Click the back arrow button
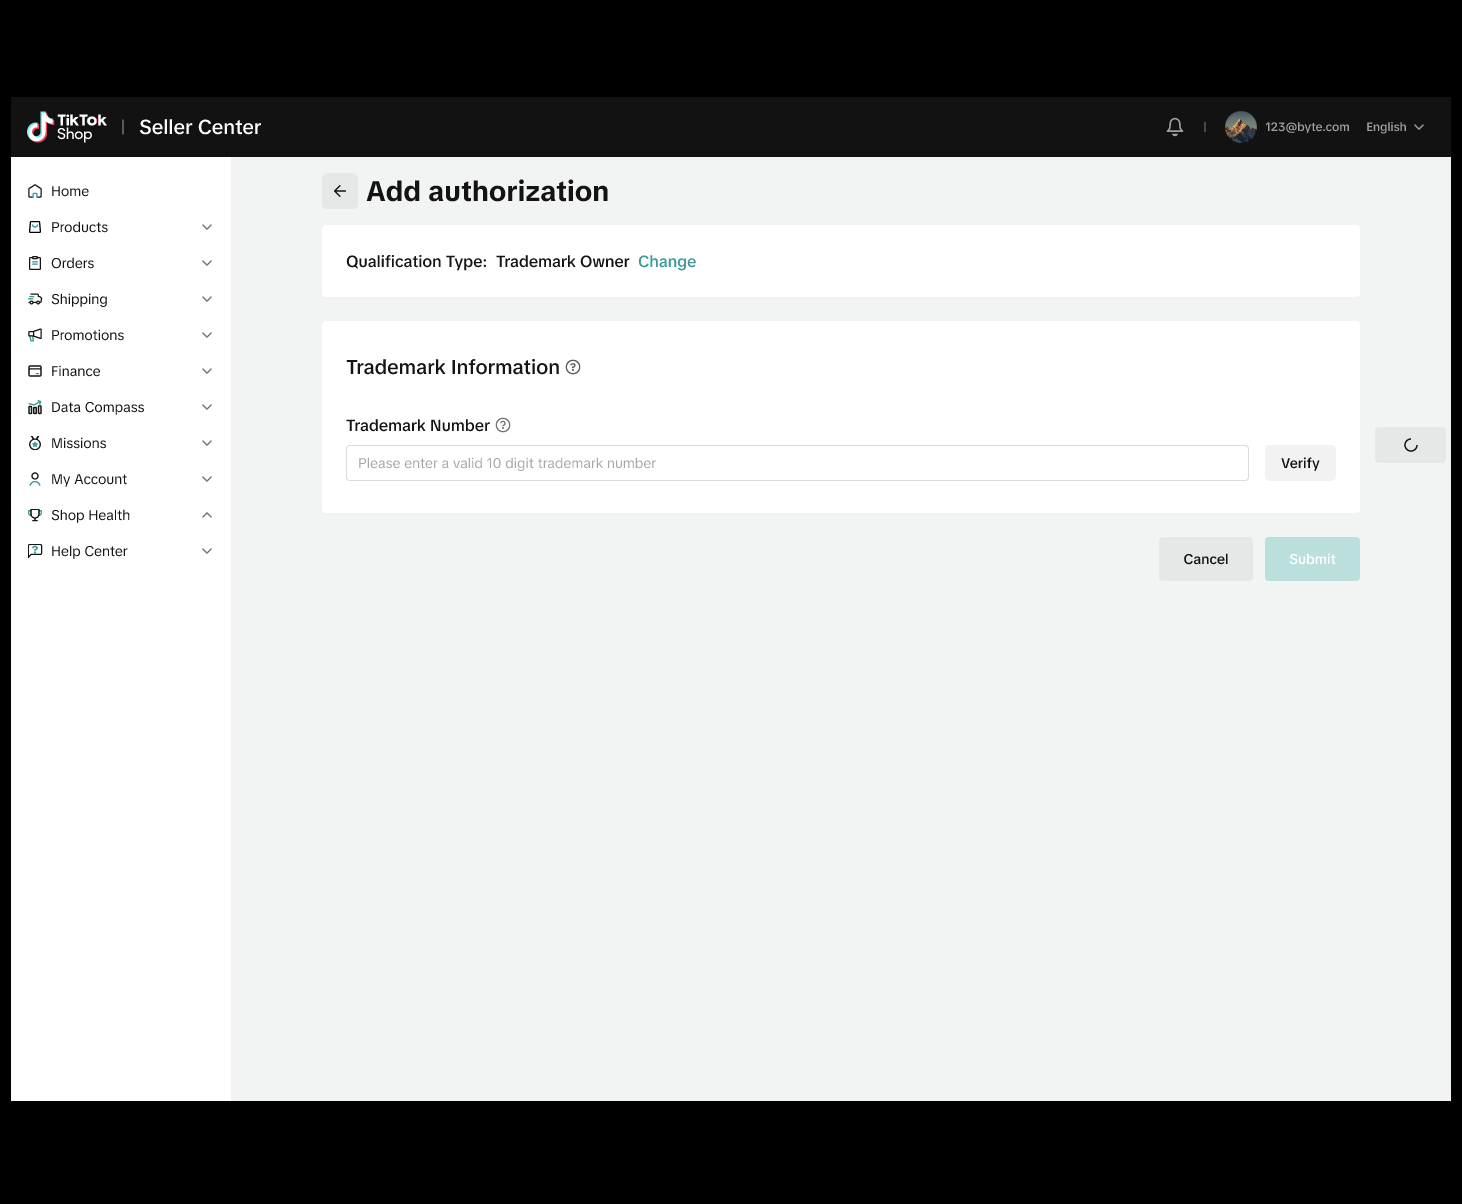This screenshot has width=1462, height=1204. pos(340,191)
